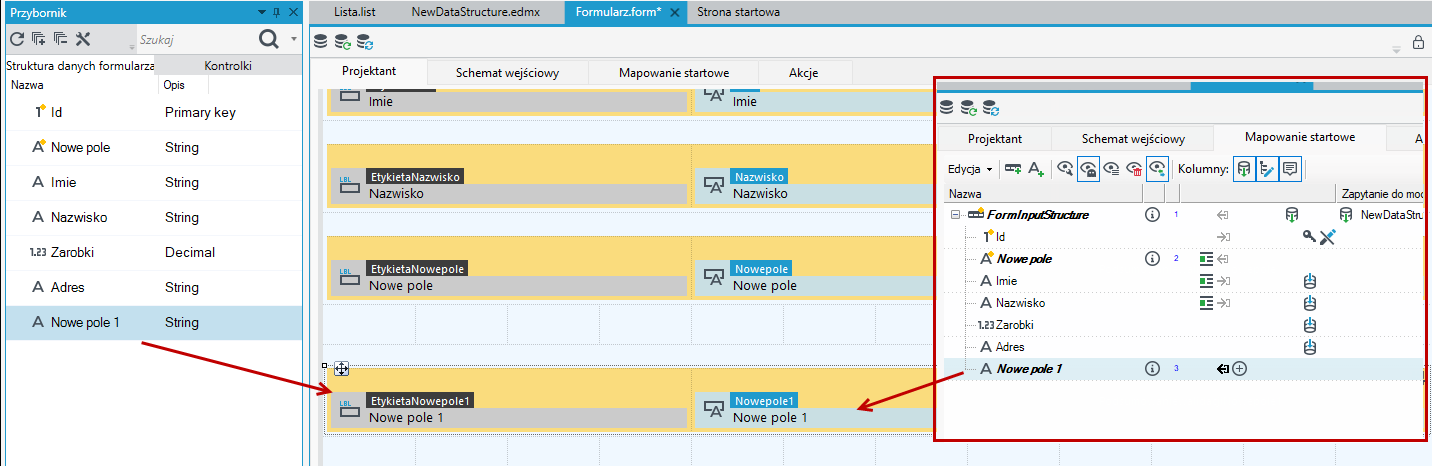The width and height of the screenshot is (1432, 466).
Task: Toggle the database column button after Kolumny
Action: pyautogui.click(x=1244, y=169)
